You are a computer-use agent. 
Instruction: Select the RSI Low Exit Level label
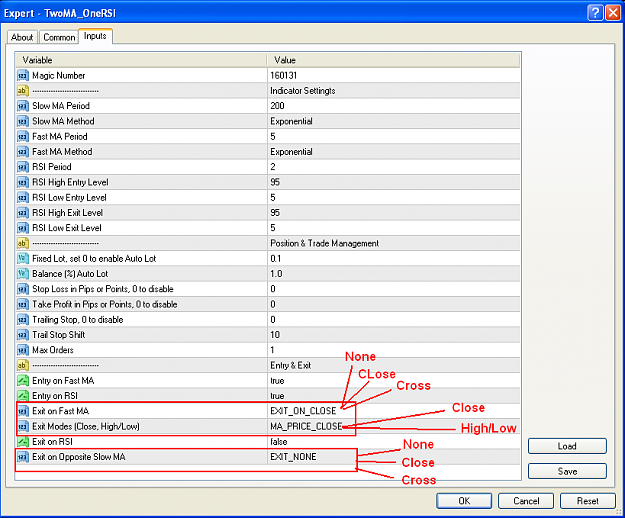(x=67, y=228)
